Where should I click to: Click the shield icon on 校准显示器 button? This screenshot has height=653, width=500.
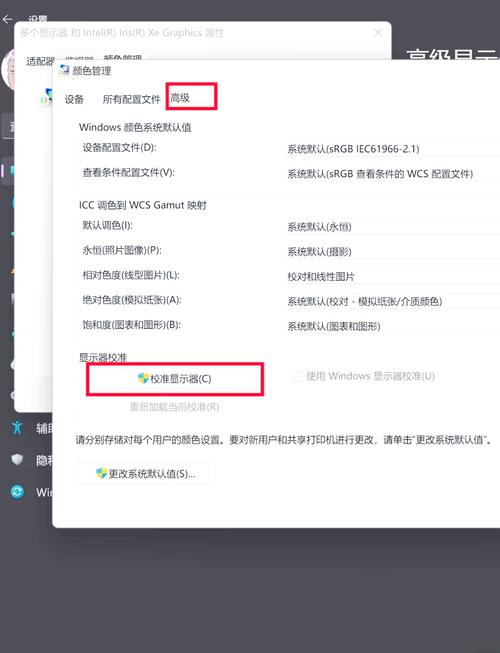pyautogui.click(x=143, y=378)
